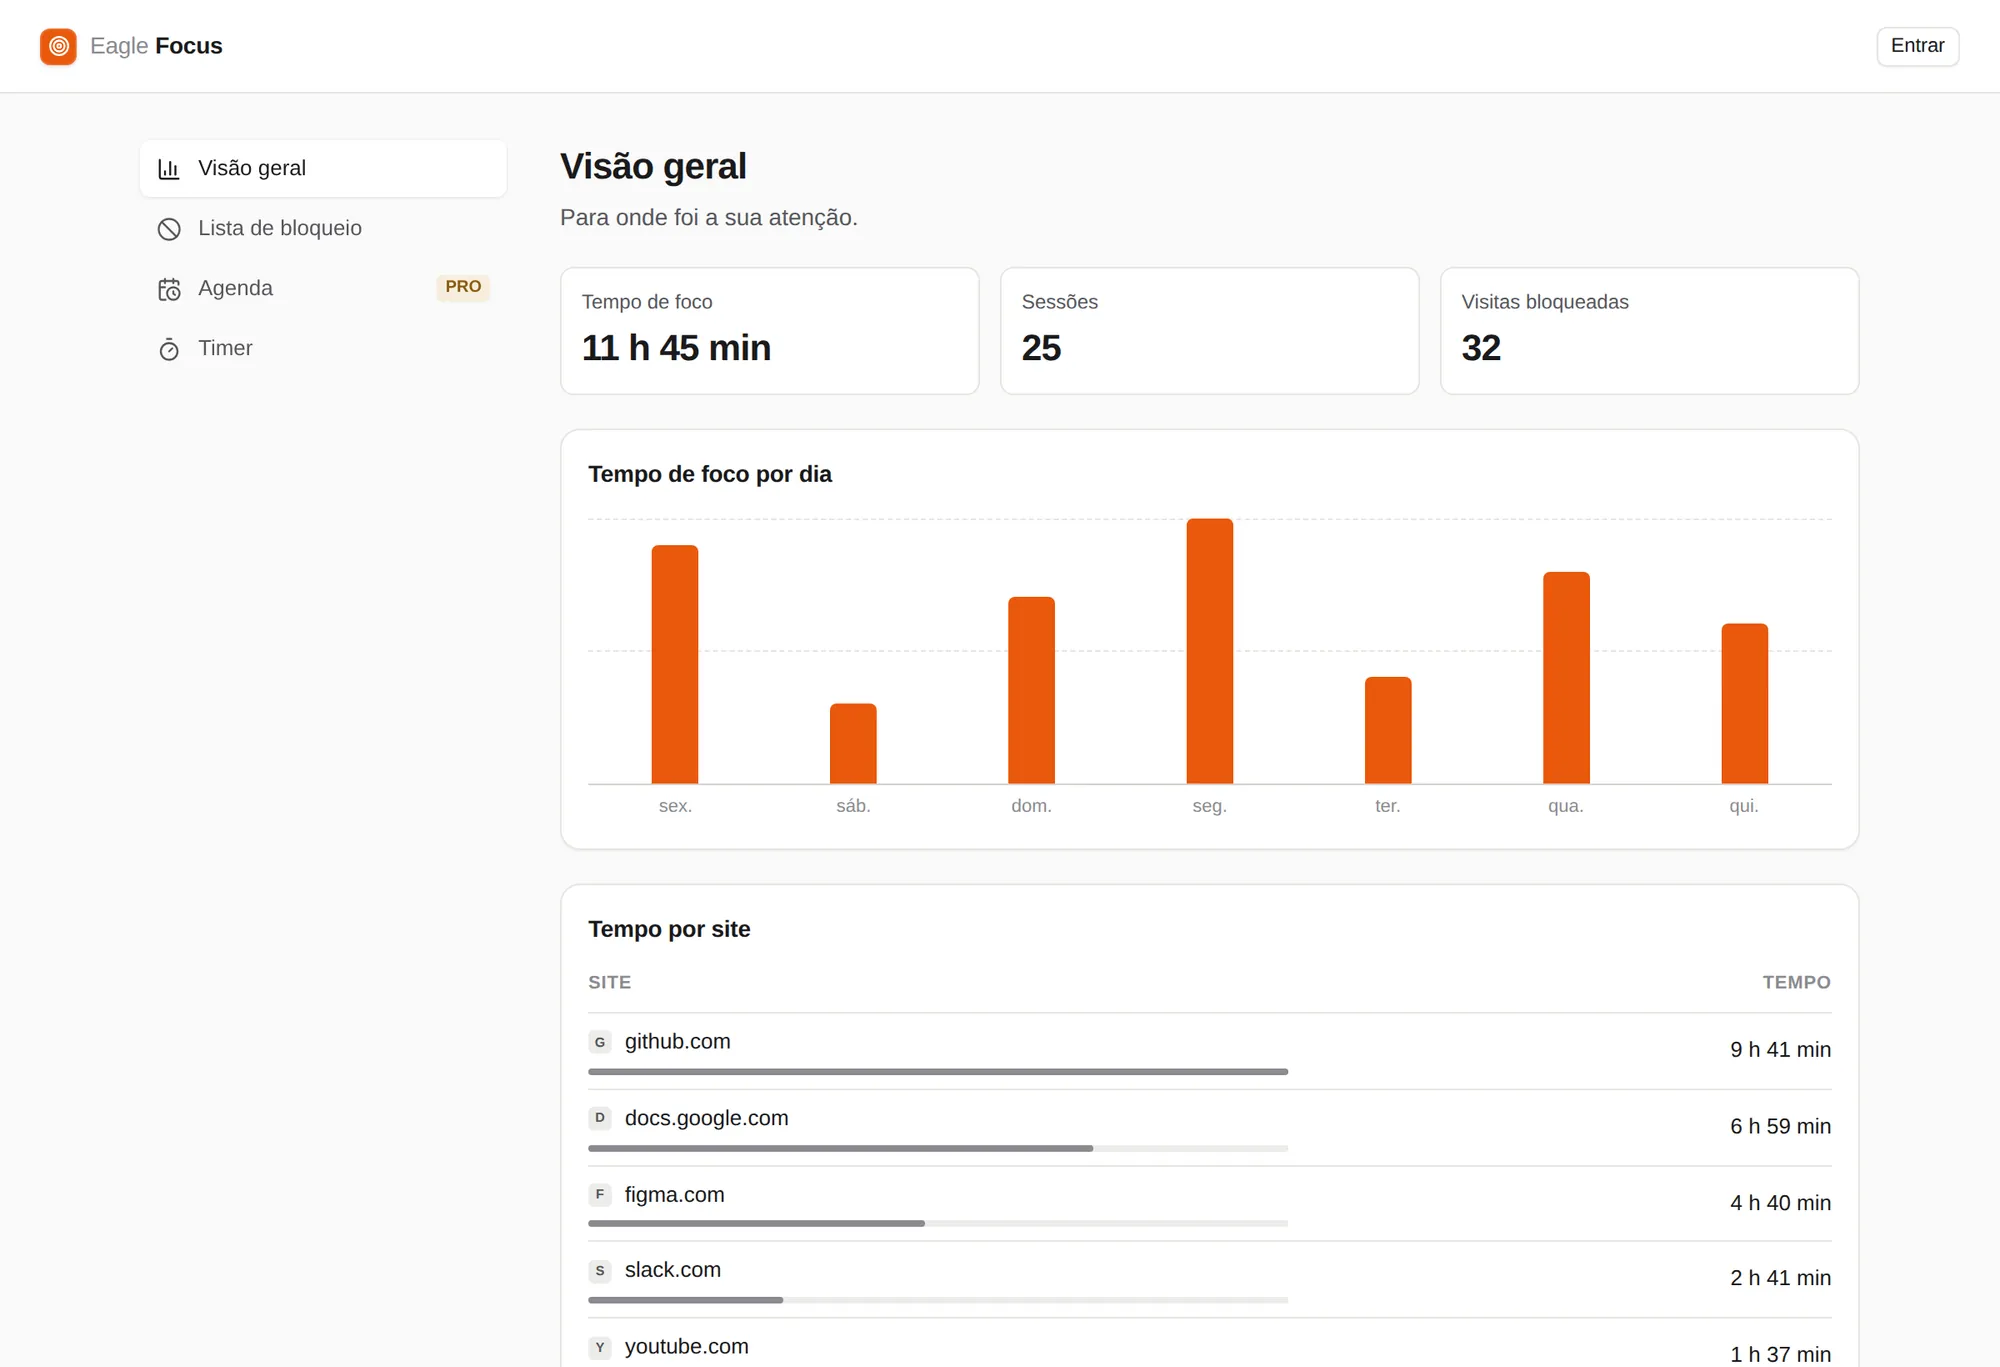Click the figma.com site name

pyautogui.click(x=675, y=1195)
